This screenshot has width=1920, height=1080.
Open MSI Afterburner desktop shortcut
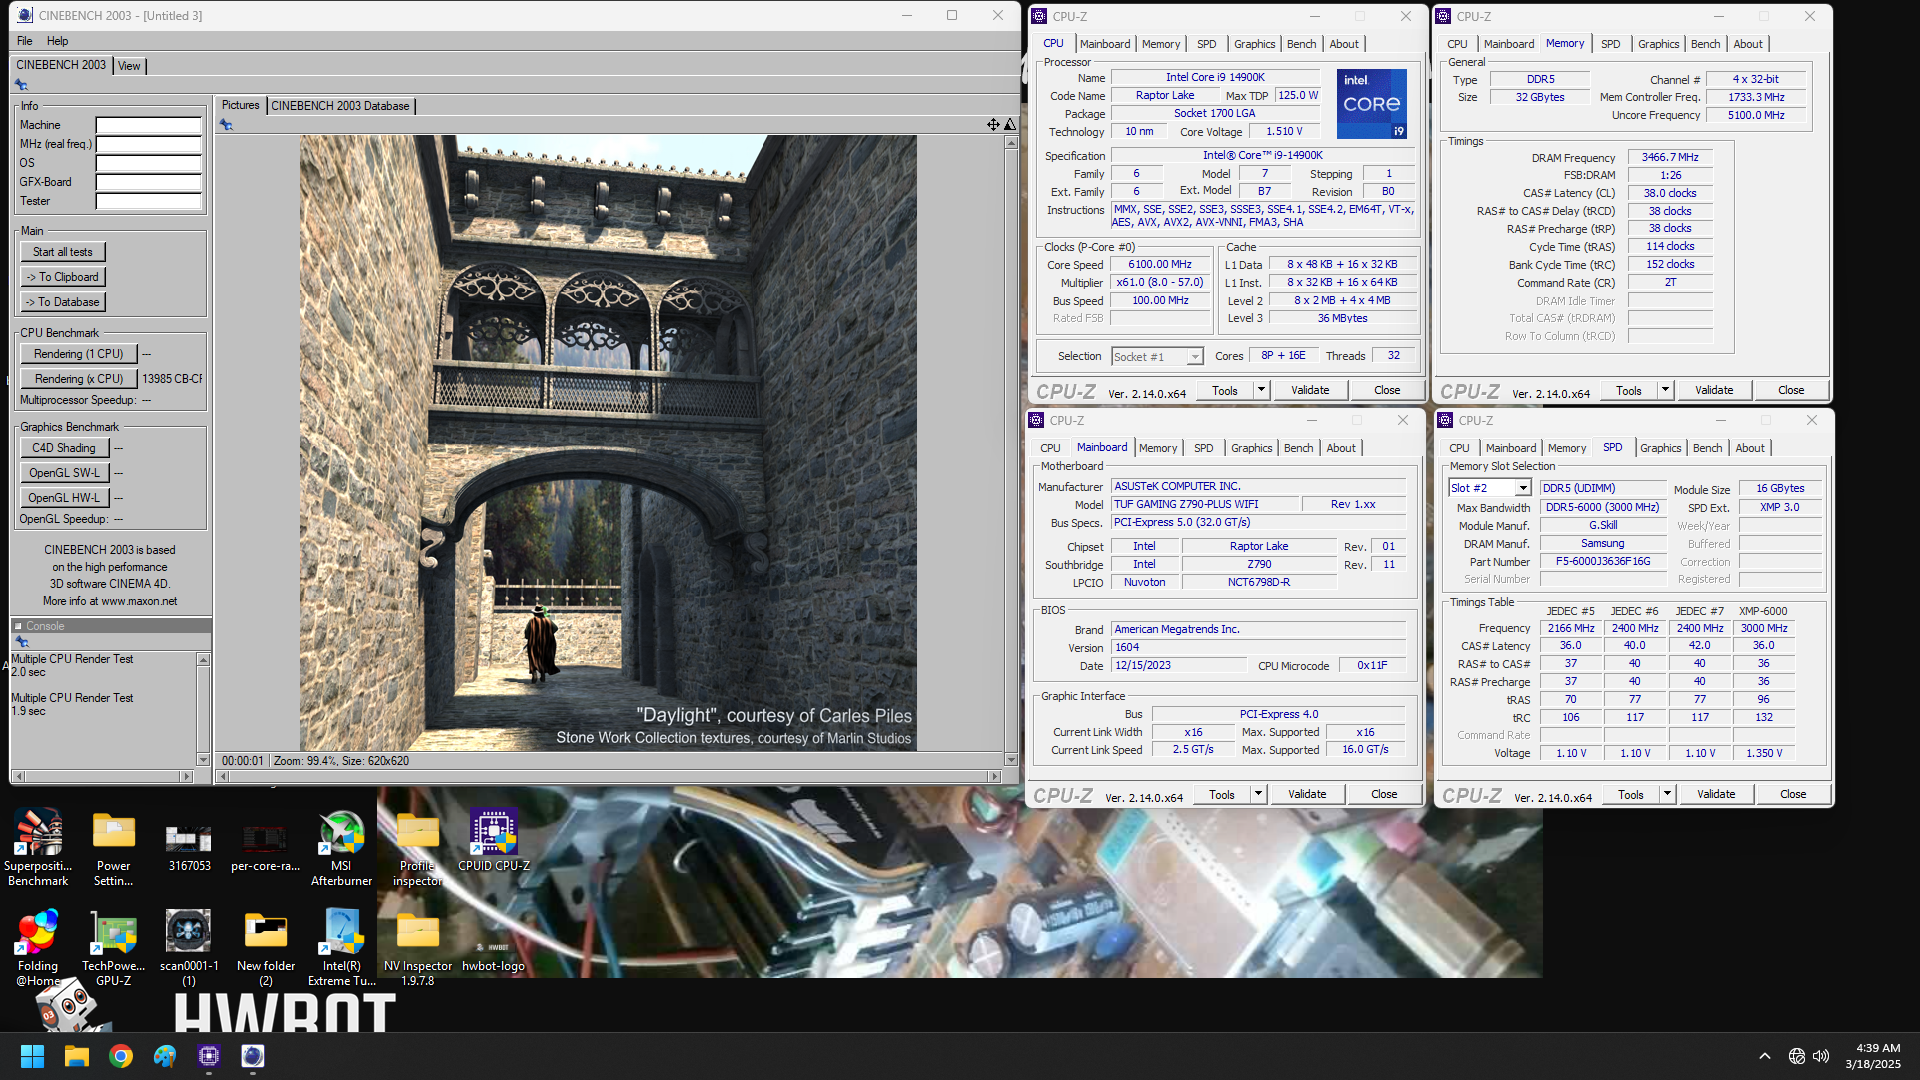pyautogui.click(x=341, y=846)
